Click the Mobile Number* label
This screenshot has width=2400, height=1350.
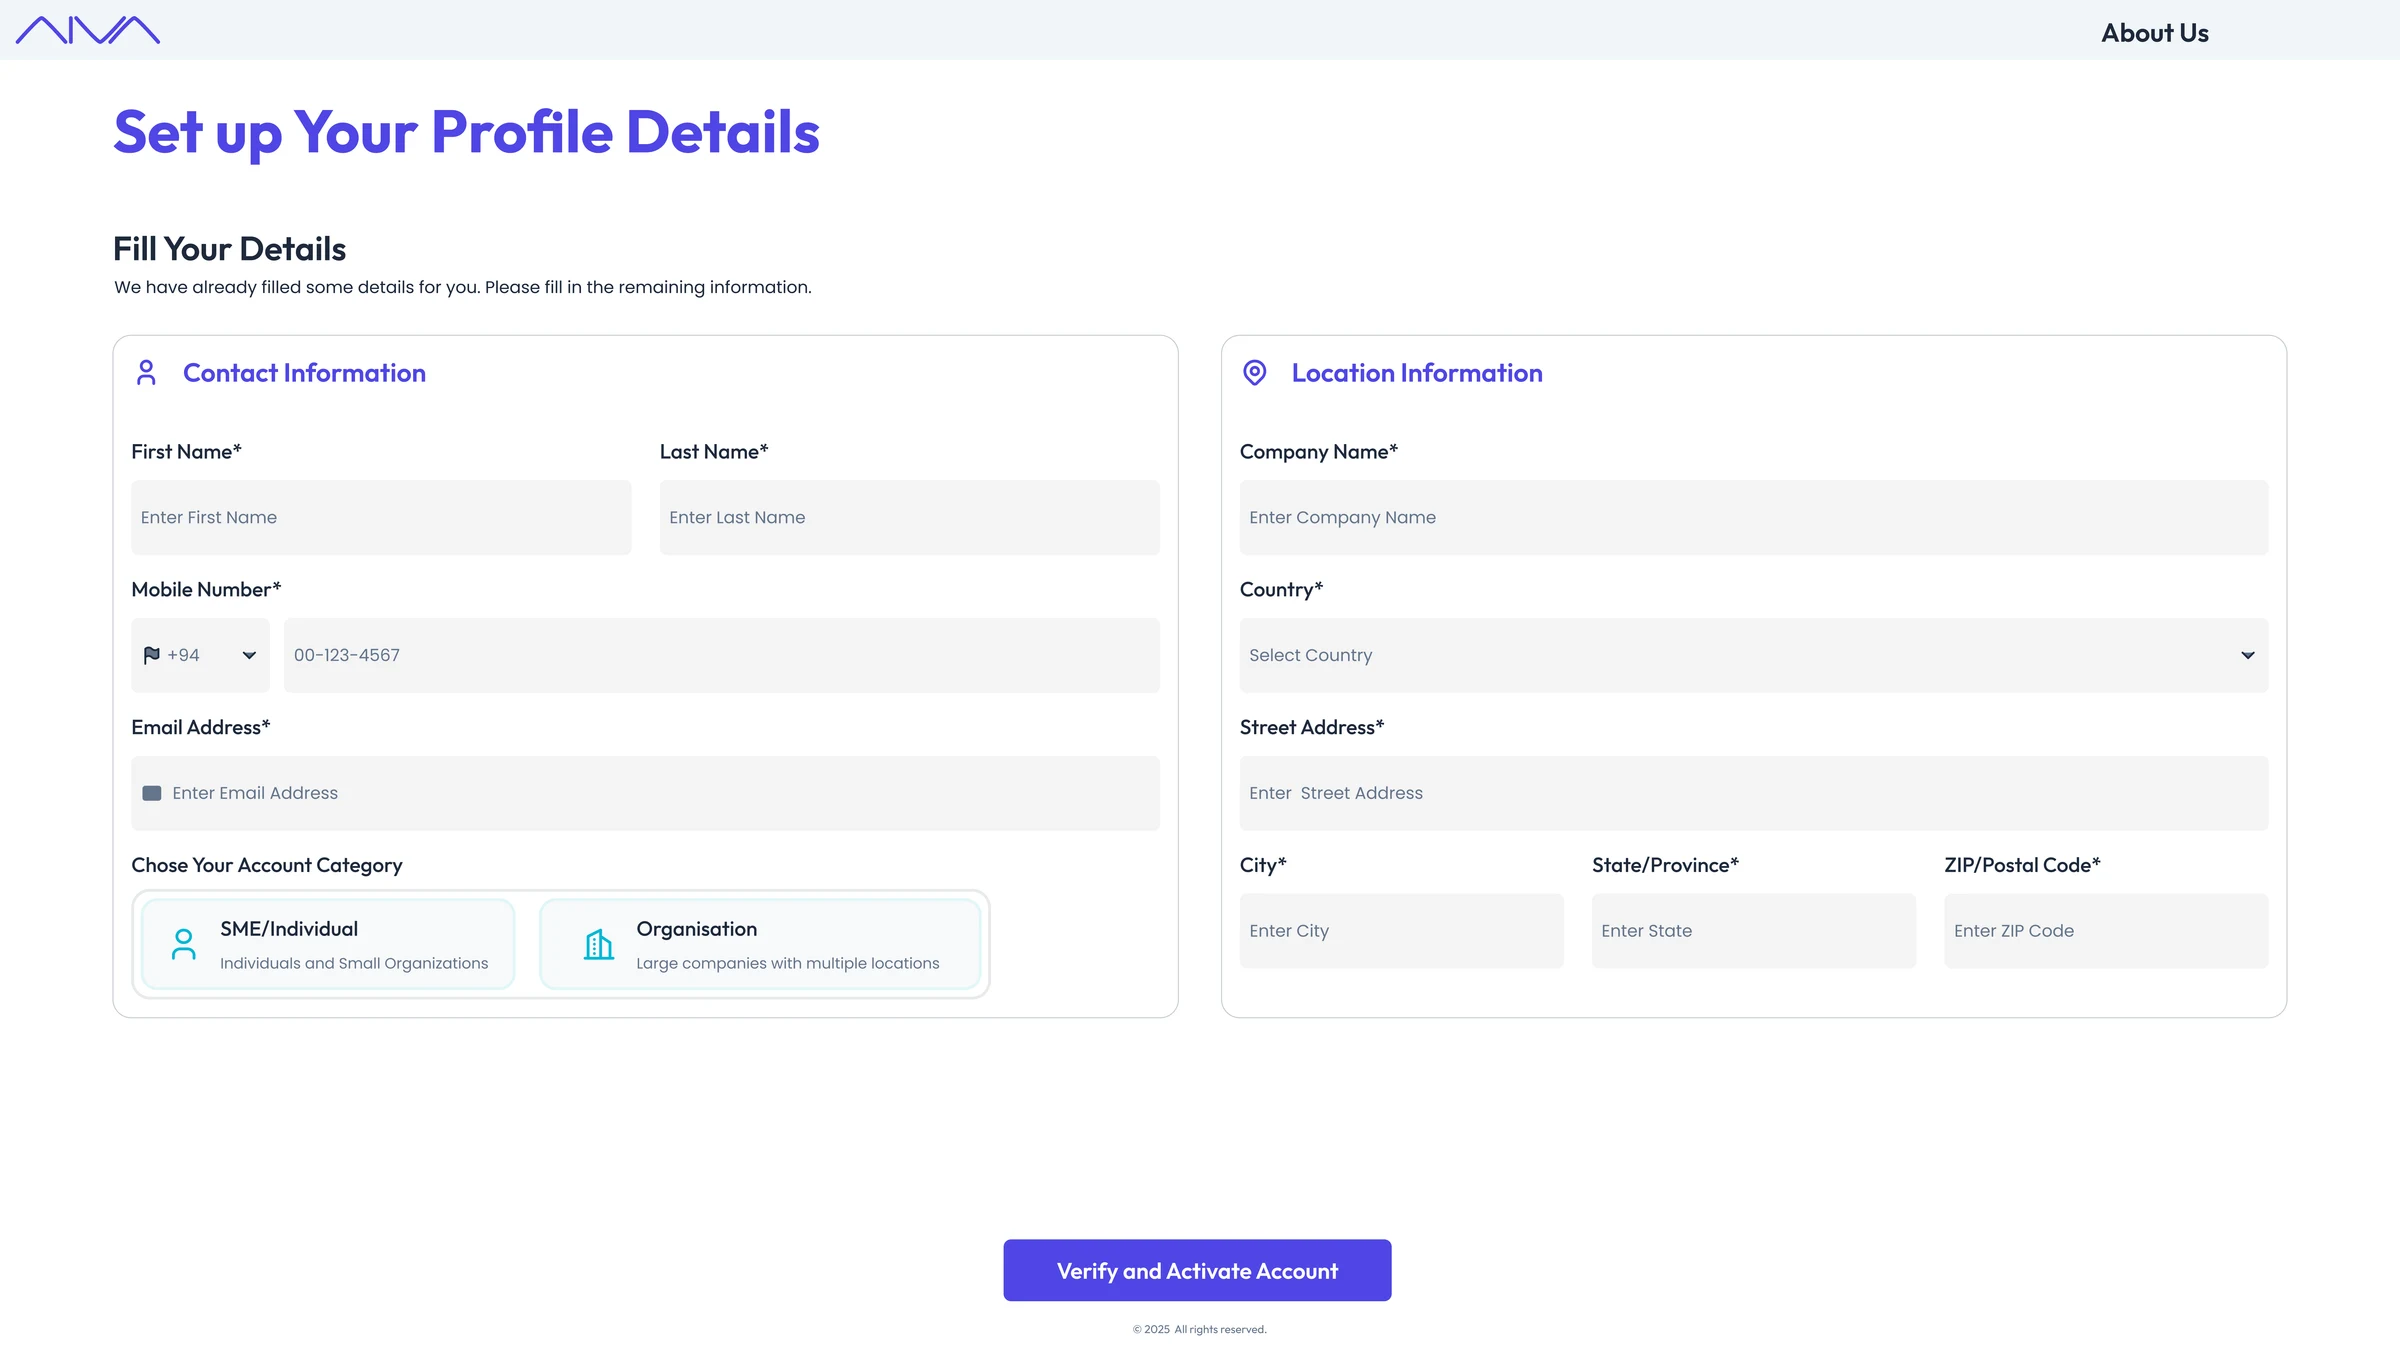(206, 589)
